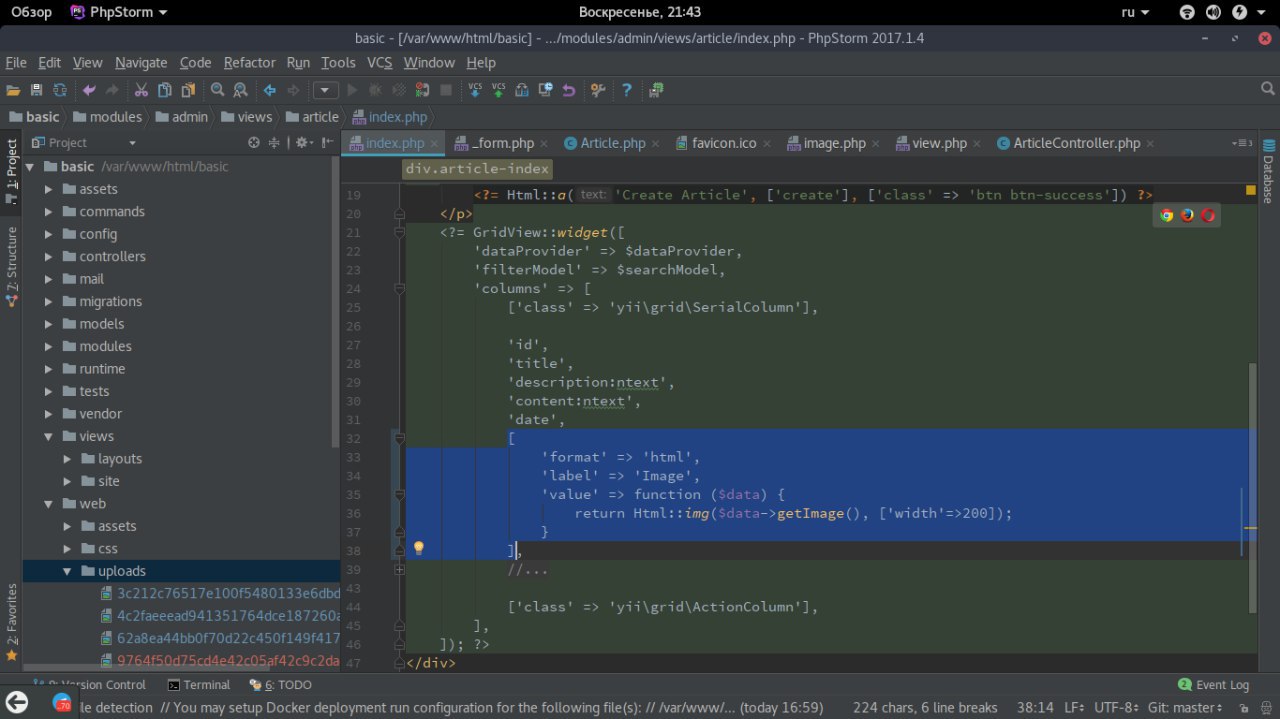Collapse the uploads folder

(x=67, y=571)
